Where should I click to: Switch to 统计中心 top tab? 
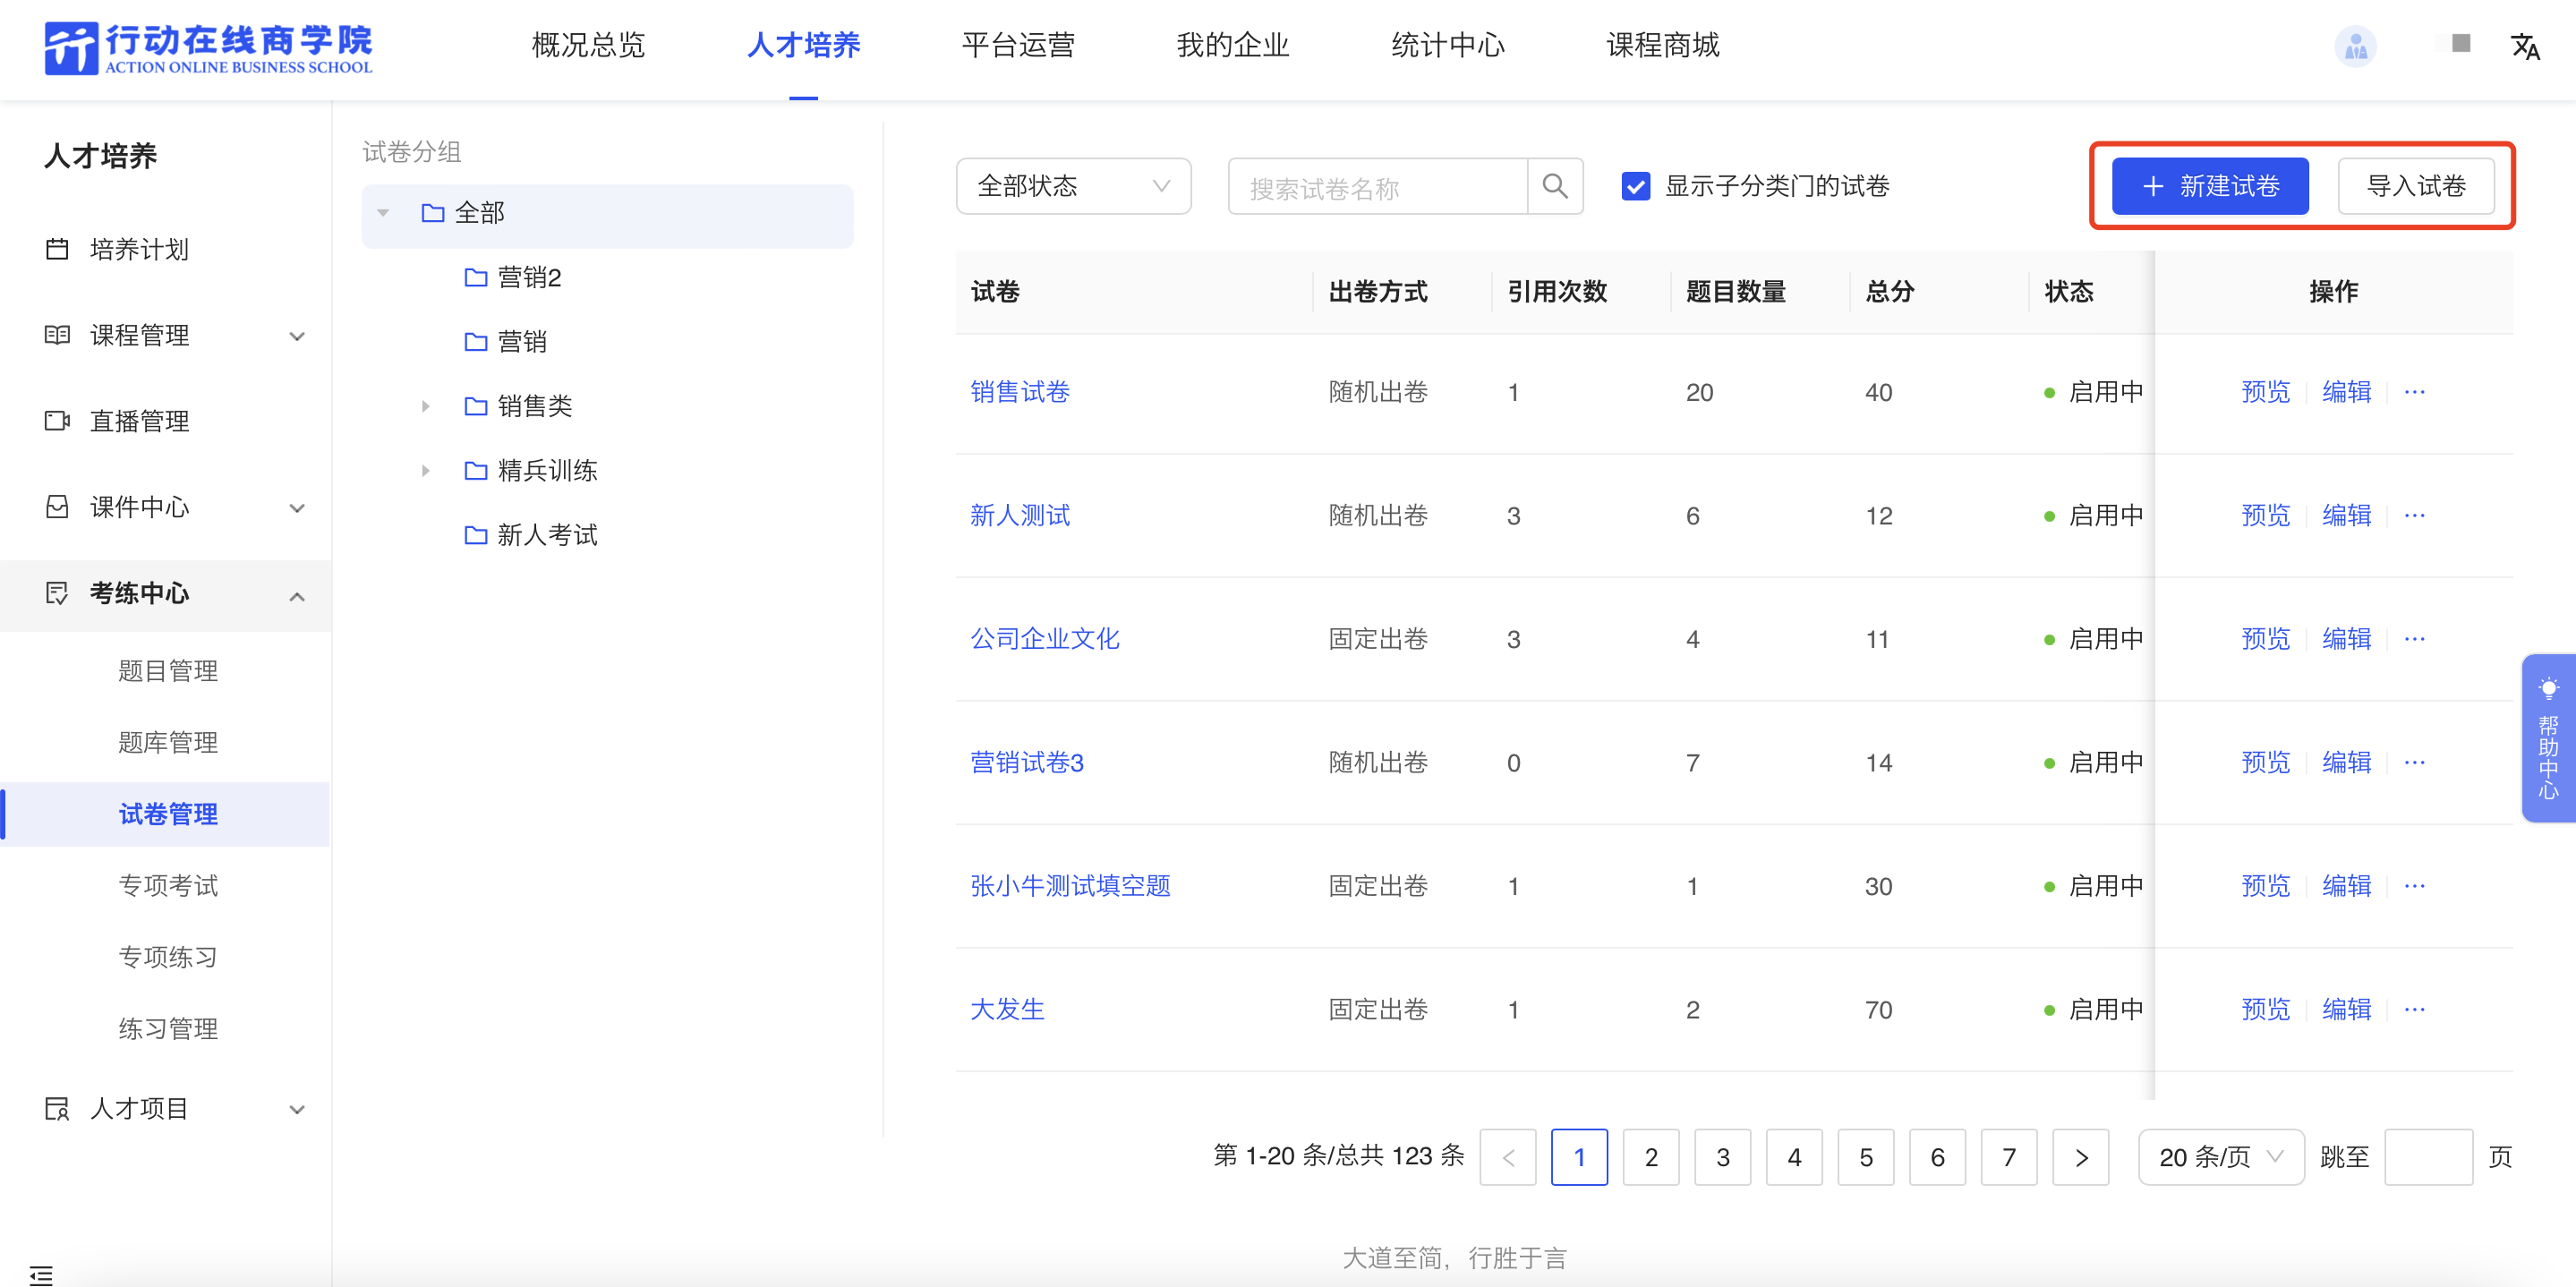coord(1448,45)
